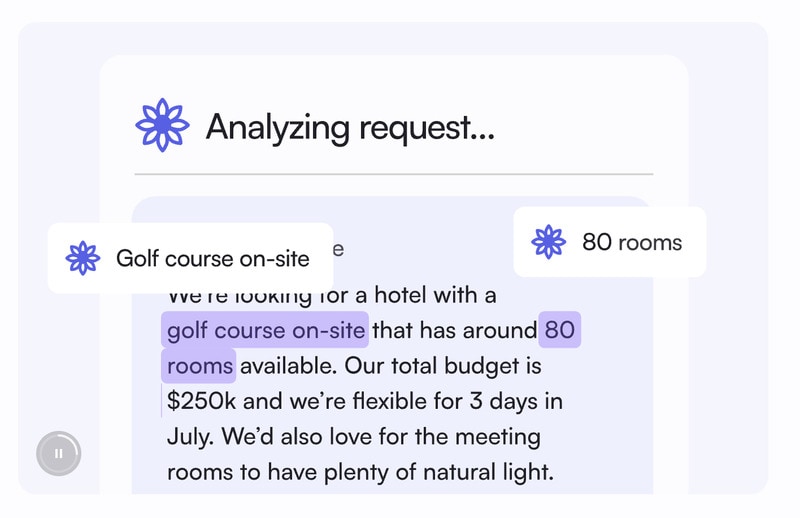Click the flower icon in 80 rooms chip
The image size is (800, 518).
click(x=549, y=242)
